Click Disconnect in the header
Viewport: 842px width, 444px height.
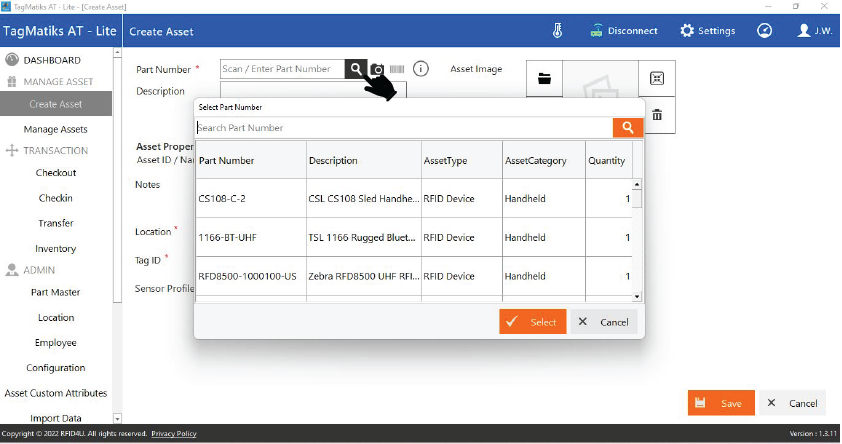point(624,30)
